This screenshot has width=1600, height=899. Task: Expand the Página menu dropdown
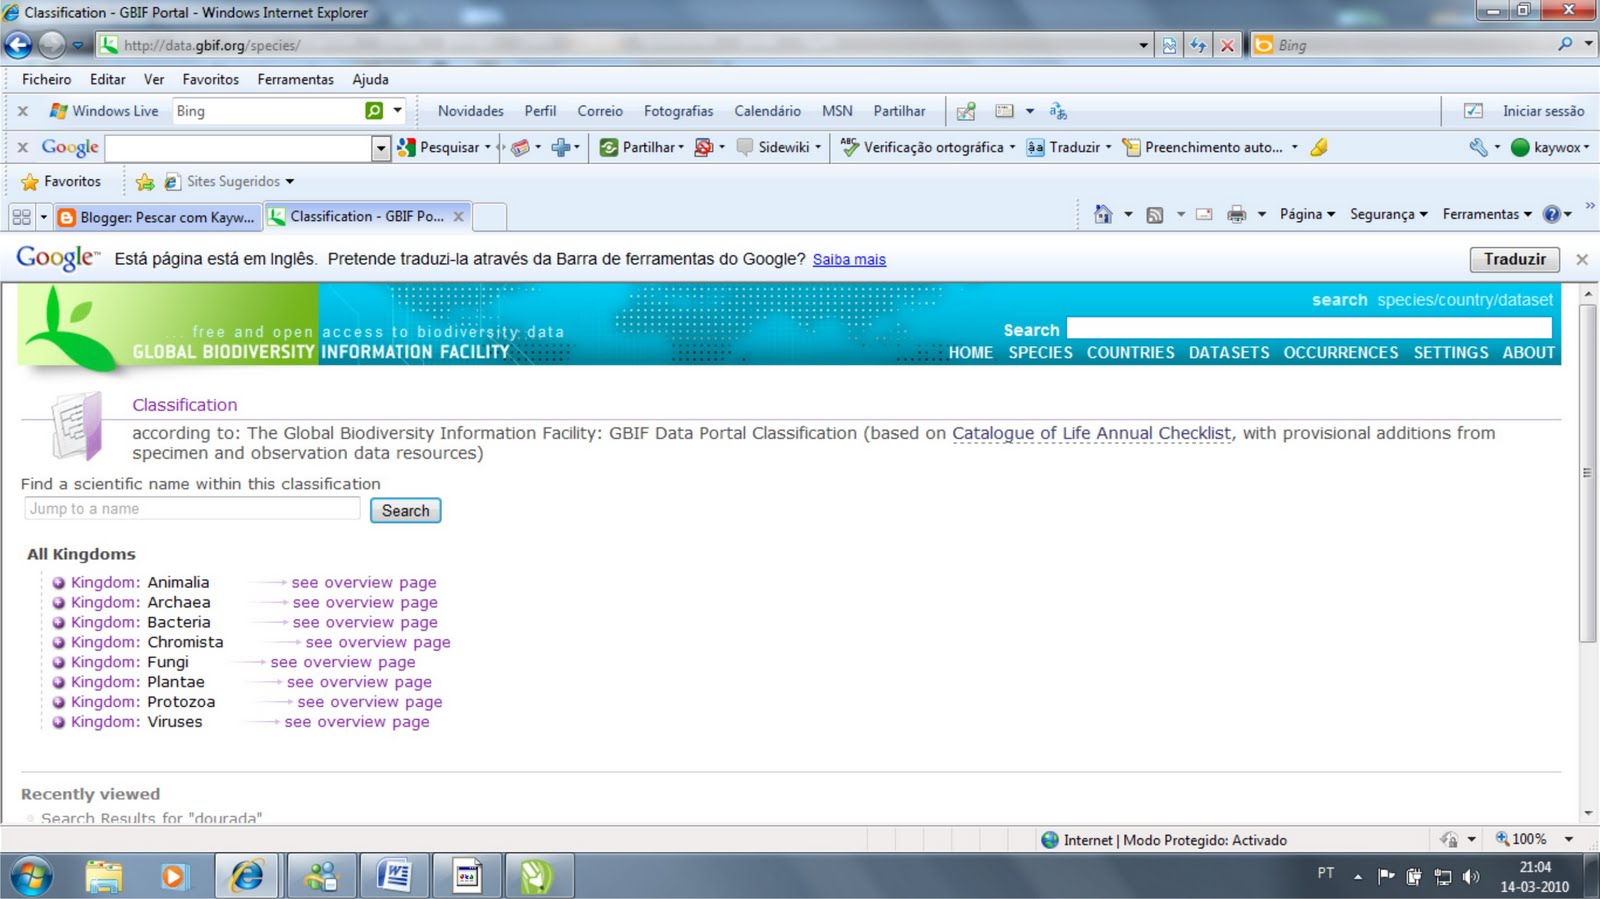(x=1308, y=214)
